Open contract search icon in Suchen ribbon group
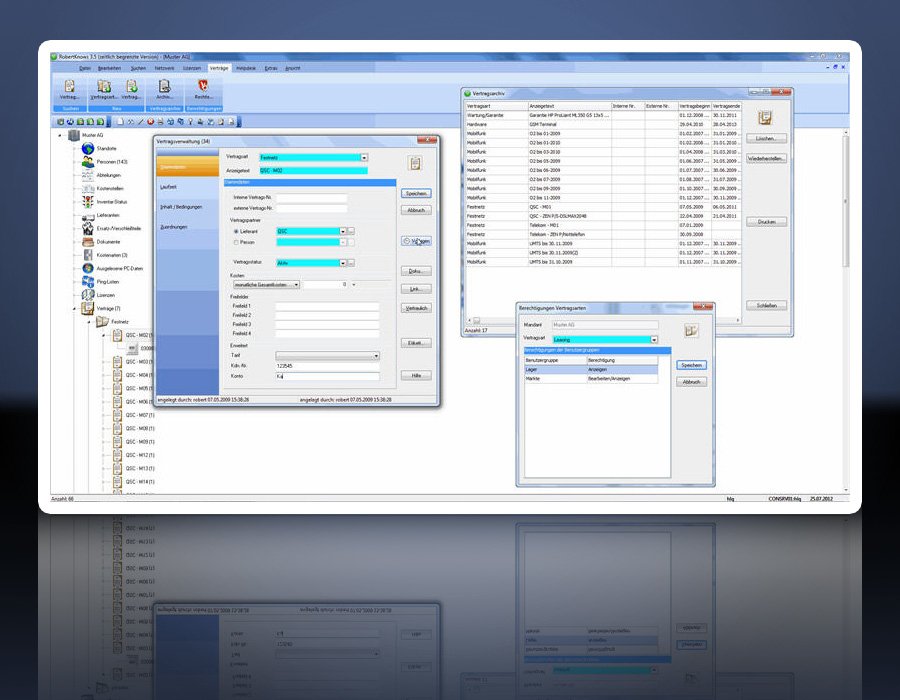Screen dimensions: 900x700 tap(69, 87)
